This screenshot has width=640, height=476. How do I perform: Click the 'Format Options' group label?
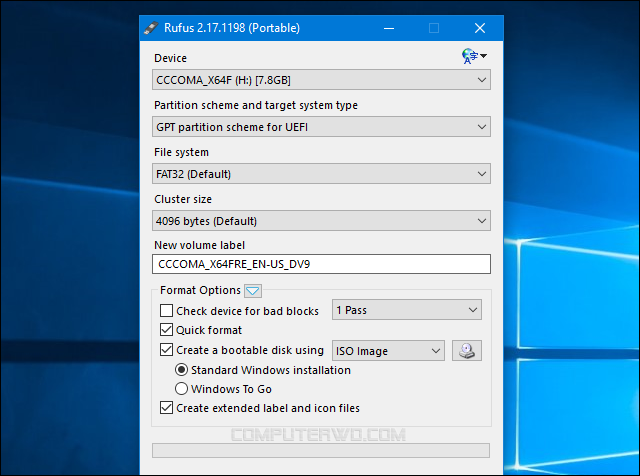pyautogui.click(x=200, y=290)
